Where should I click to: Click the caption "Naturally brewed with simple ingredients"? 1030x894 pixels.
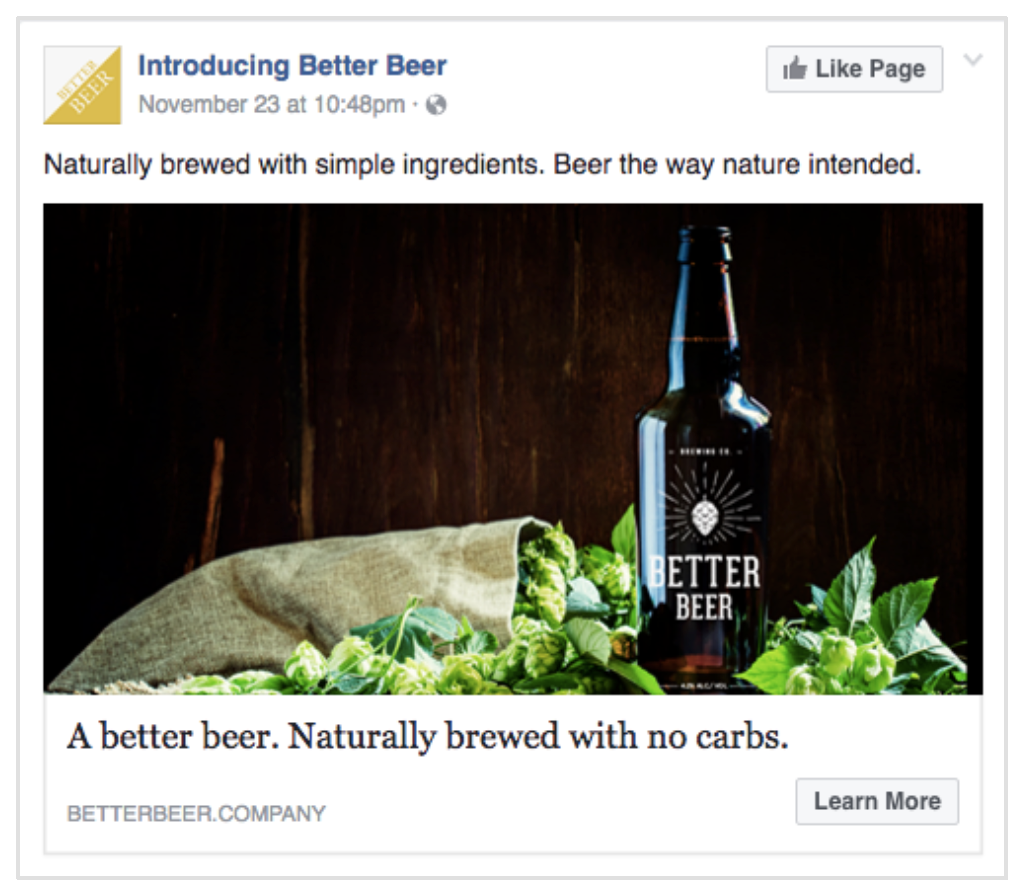point(482,164)
